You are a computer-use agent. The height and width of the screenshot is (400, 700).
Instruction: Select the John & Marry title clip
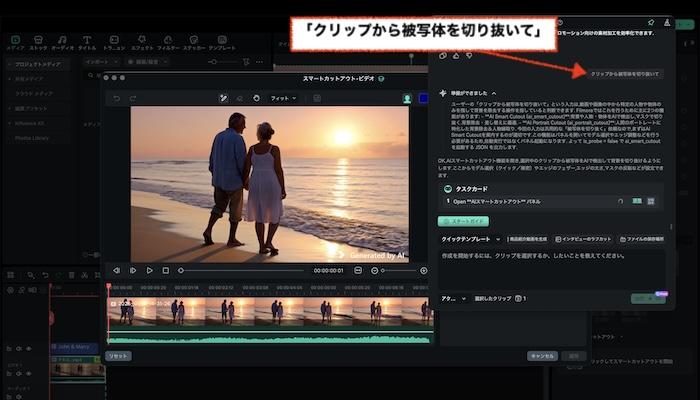[x=75, y=346]
